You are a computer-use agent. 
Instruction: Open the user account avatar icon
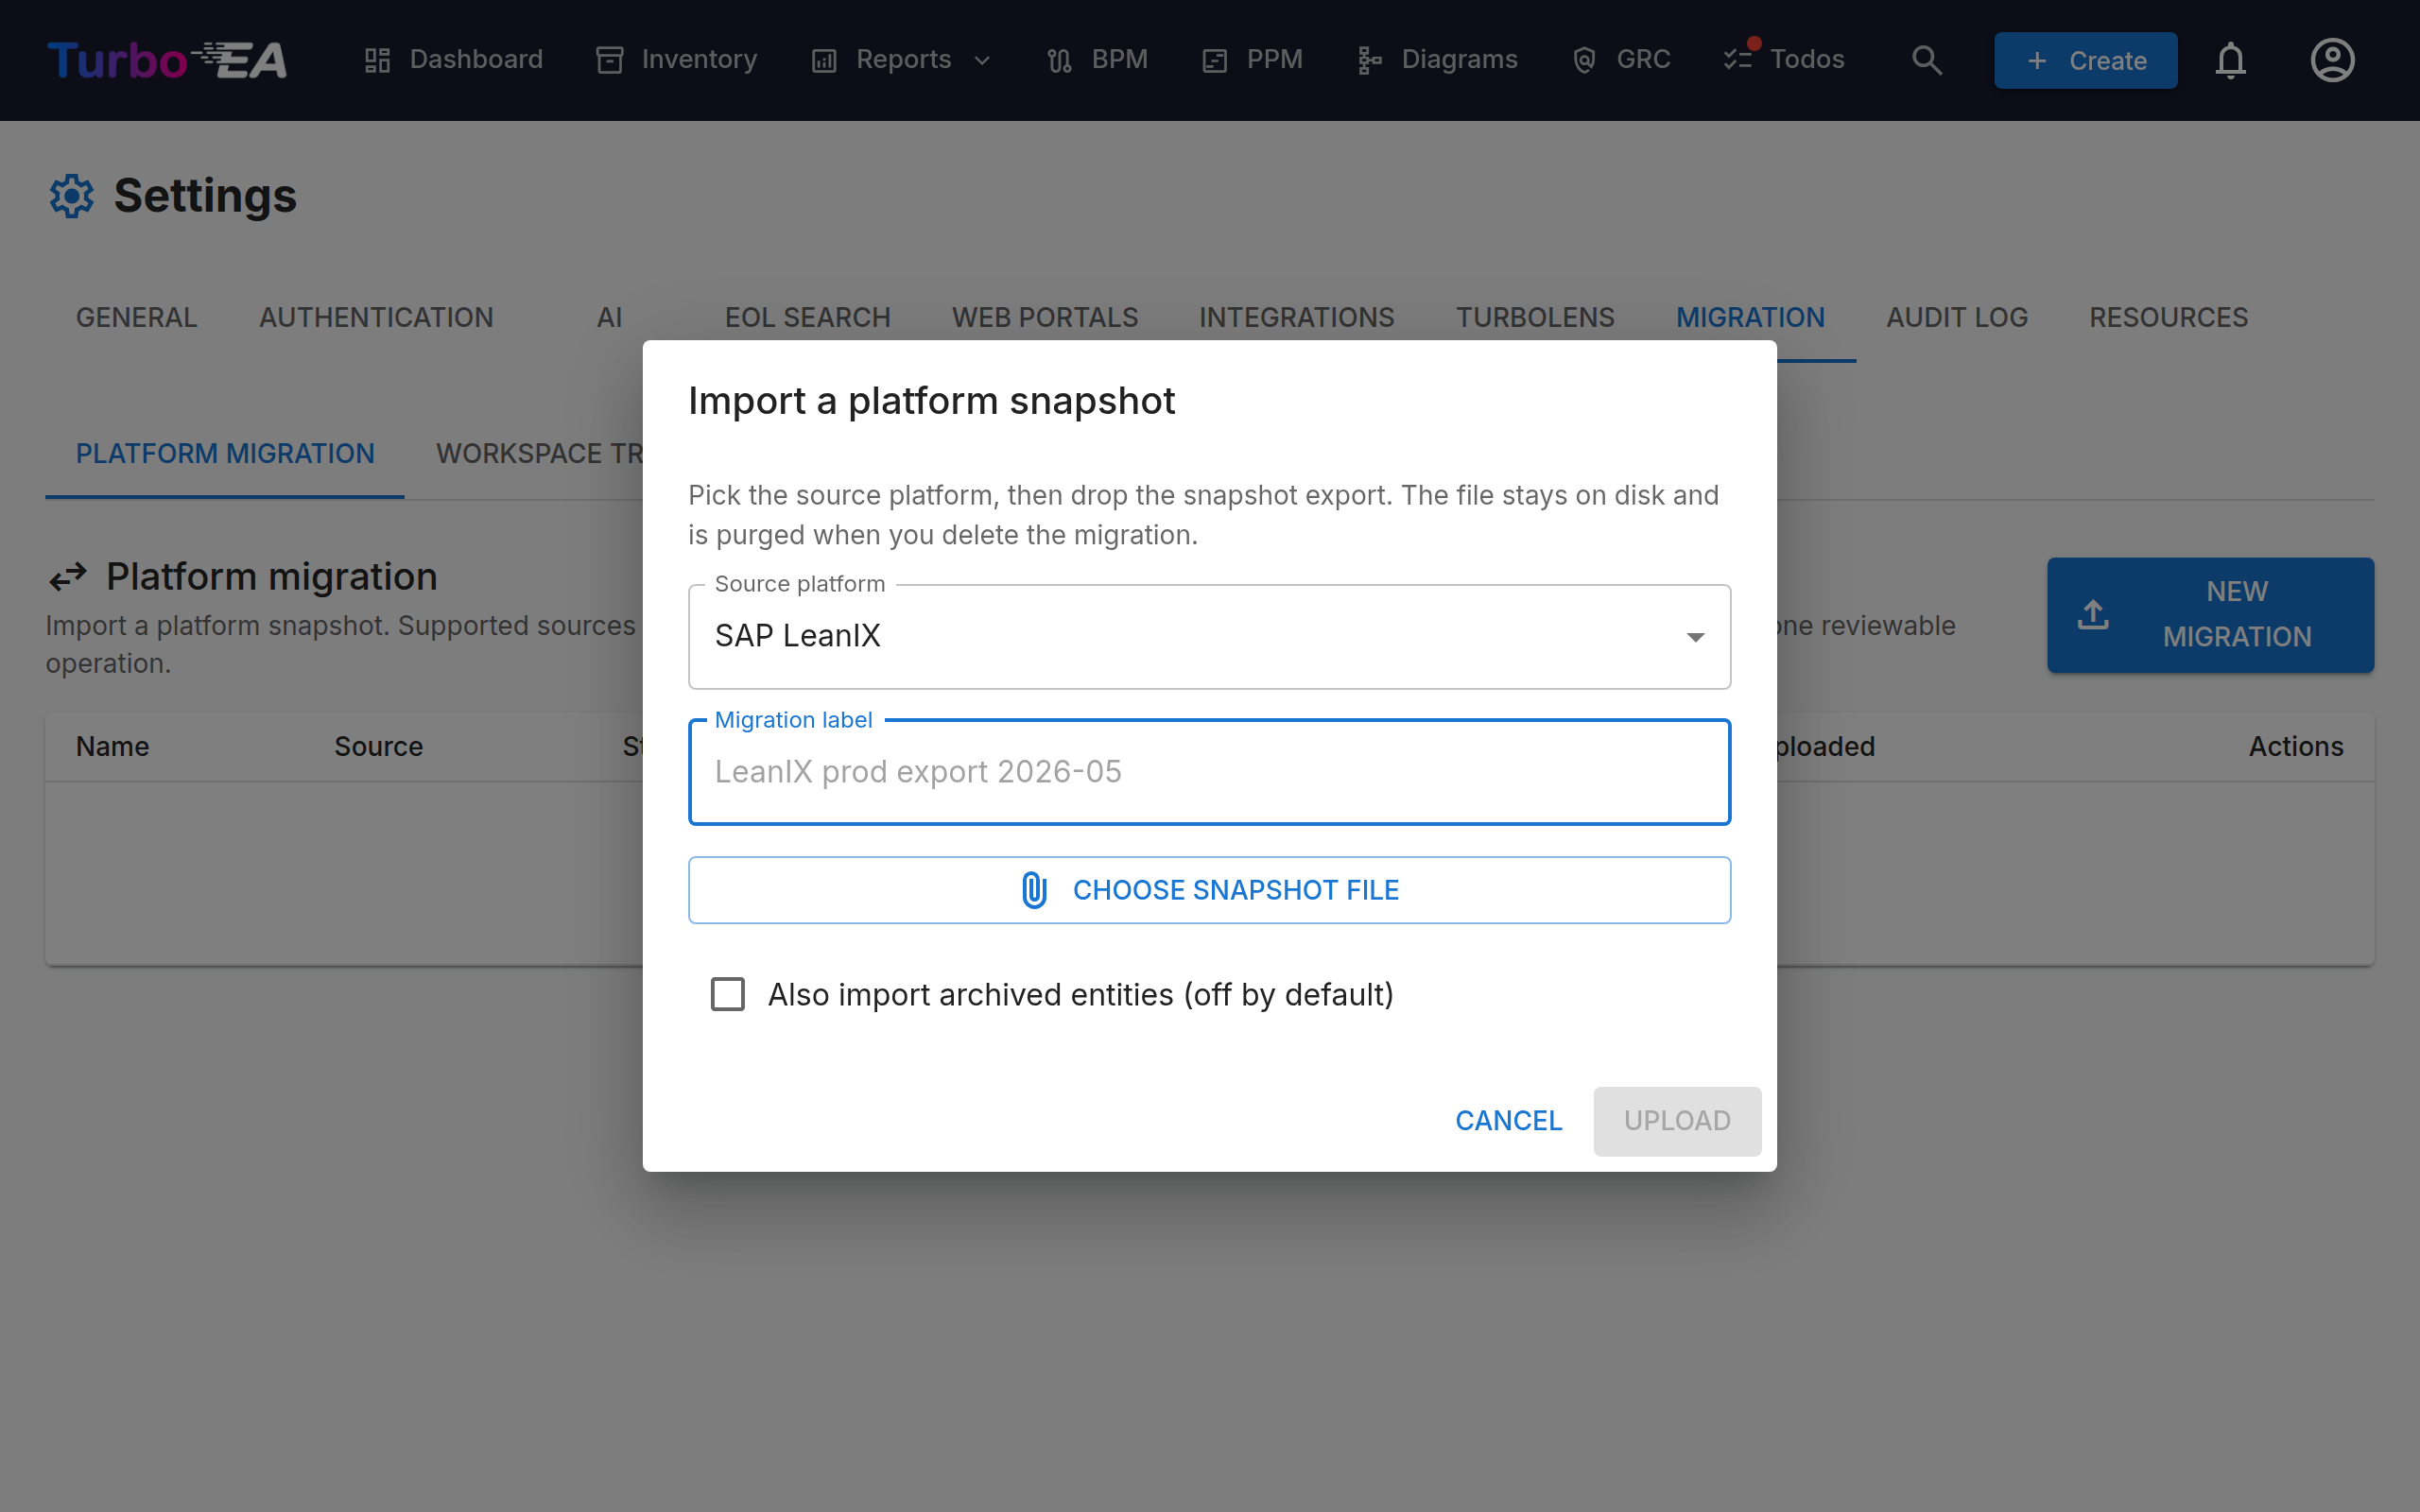[x=2332, y=60]
